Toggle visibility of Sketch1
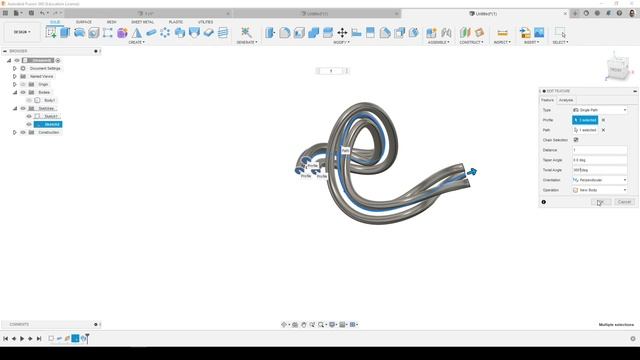640x360 pixels. point(29,116)
